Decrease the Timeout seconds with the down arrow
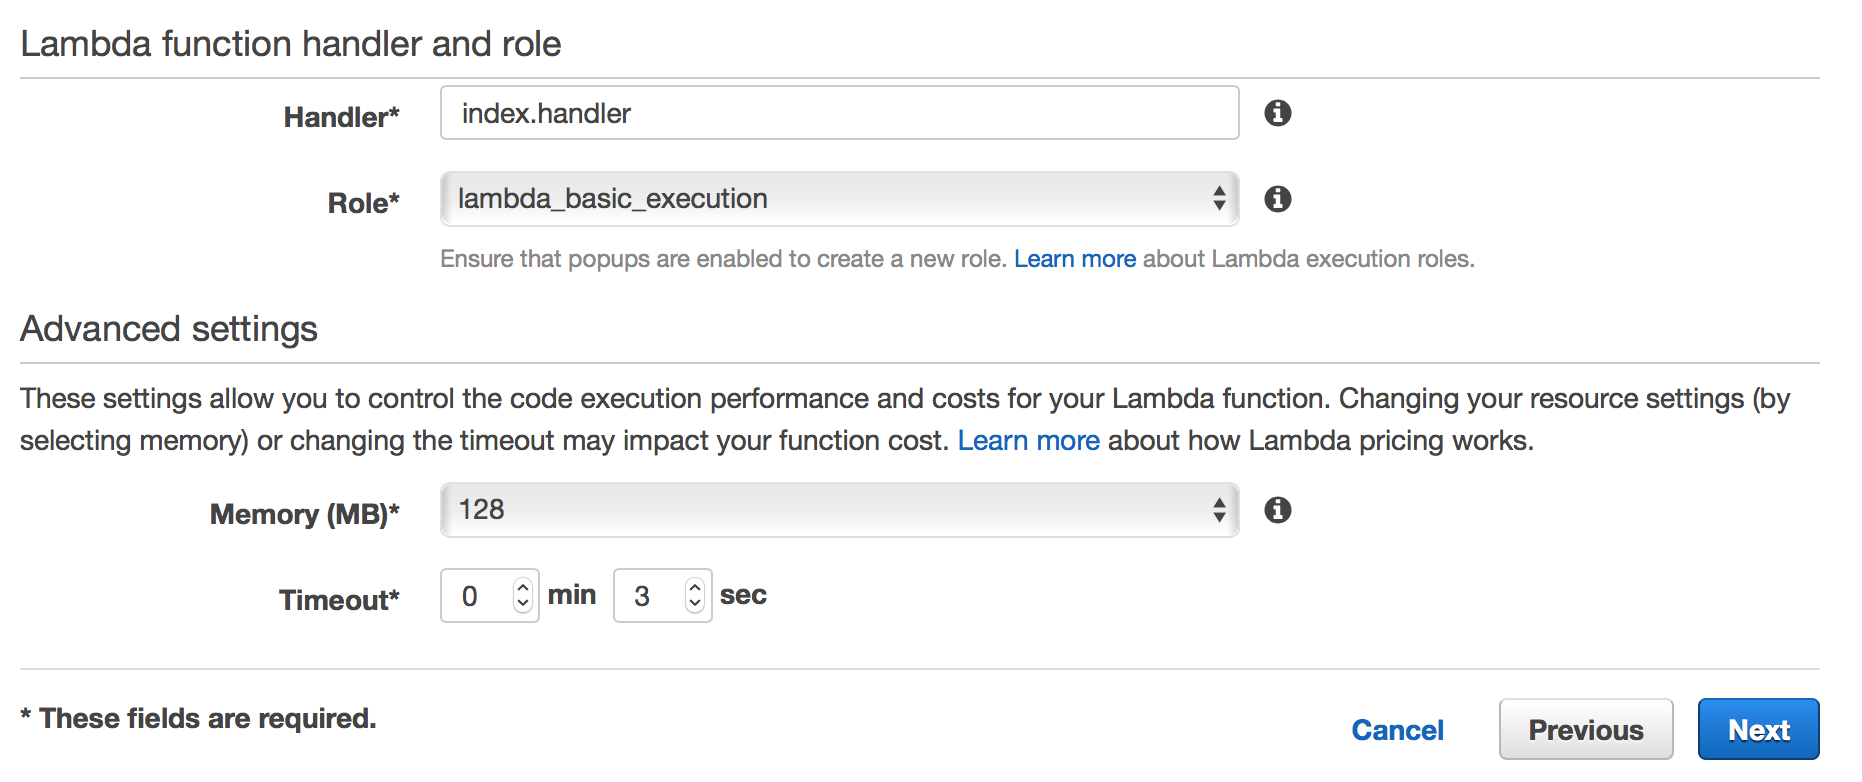This screenshot has width=1862, height=782. [694, 605]
